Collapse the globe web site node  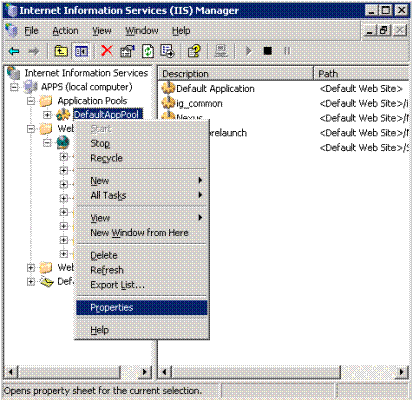(47, 143)
